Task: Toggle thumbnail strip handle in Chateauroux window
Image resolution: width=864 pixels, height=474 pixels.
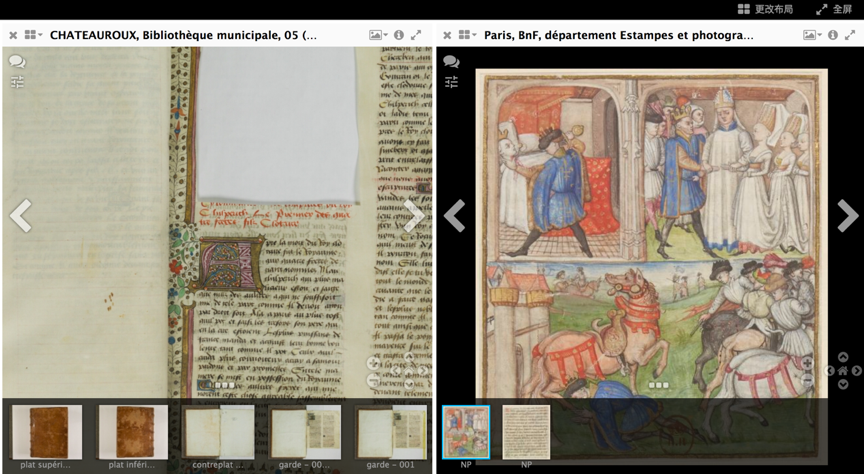Action: pos(224,385)
